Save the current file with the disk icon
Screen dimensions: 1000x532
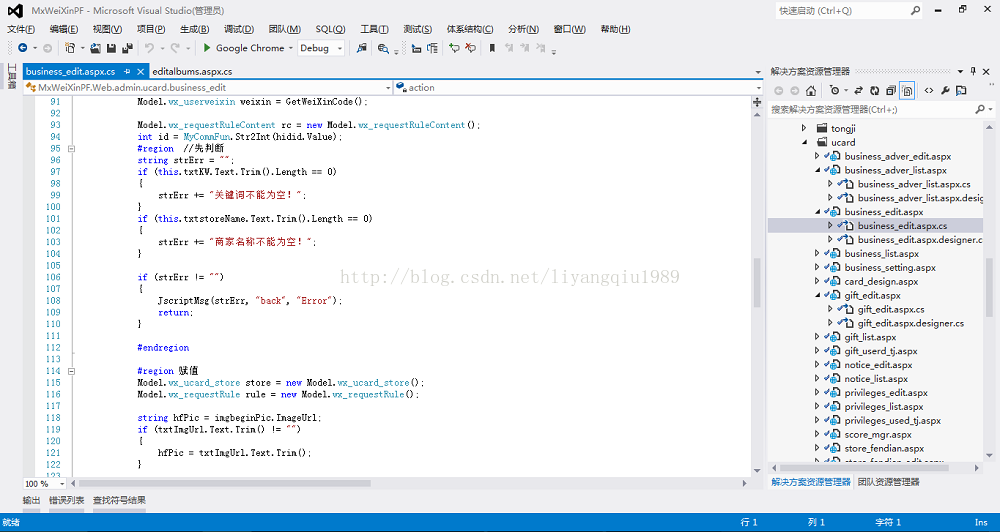[111, 48]
